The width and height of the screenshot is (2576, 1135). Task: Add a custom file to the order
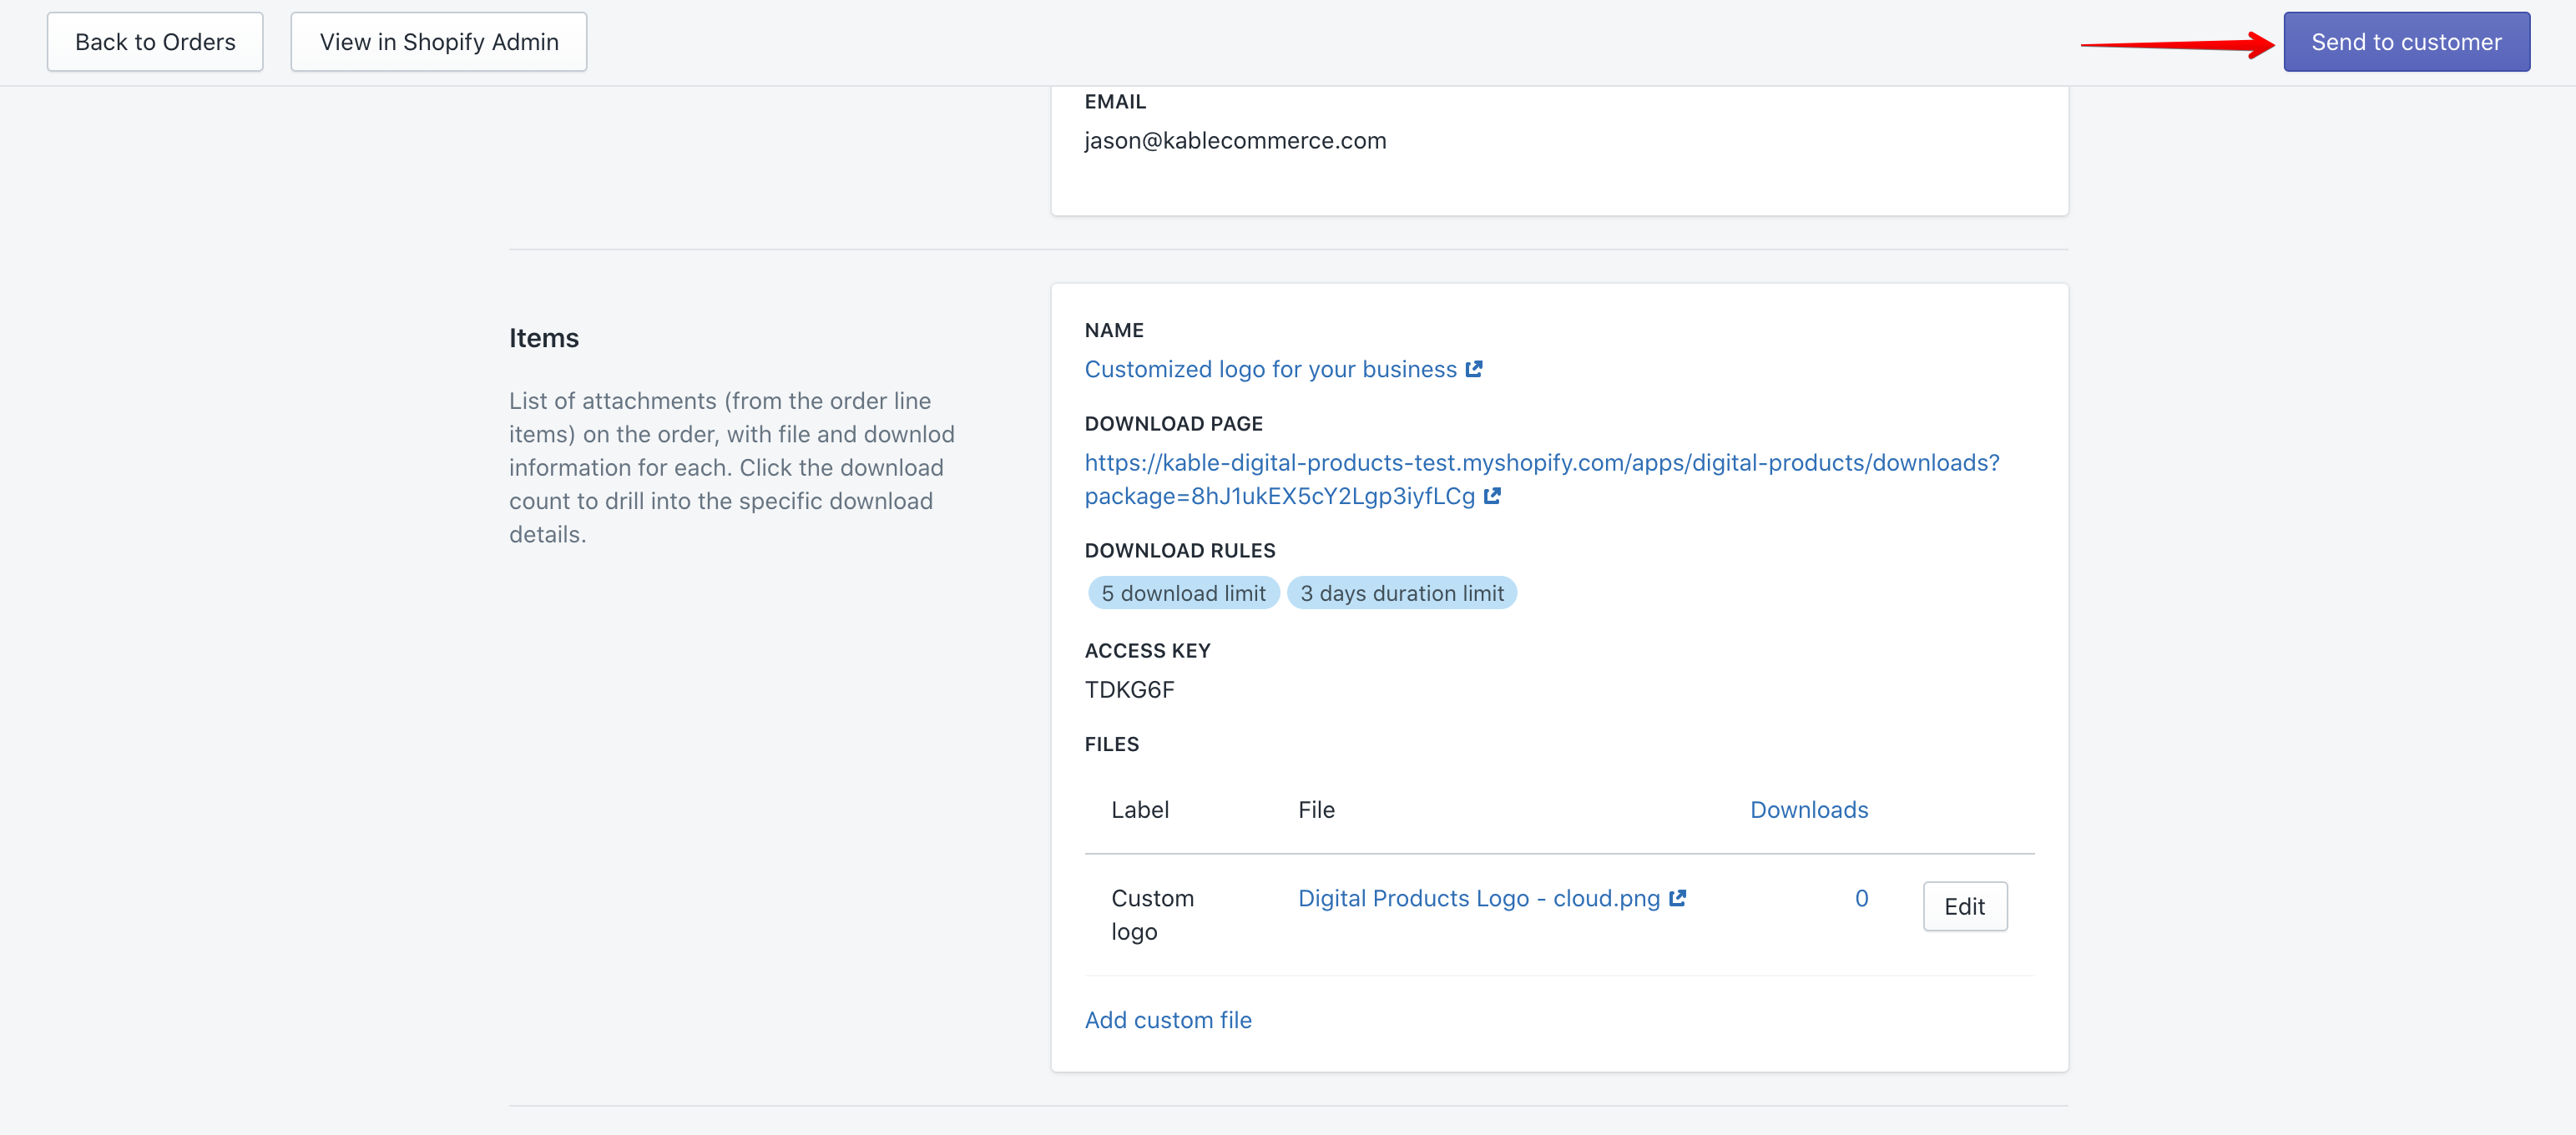click(x=1167, y=1019)
